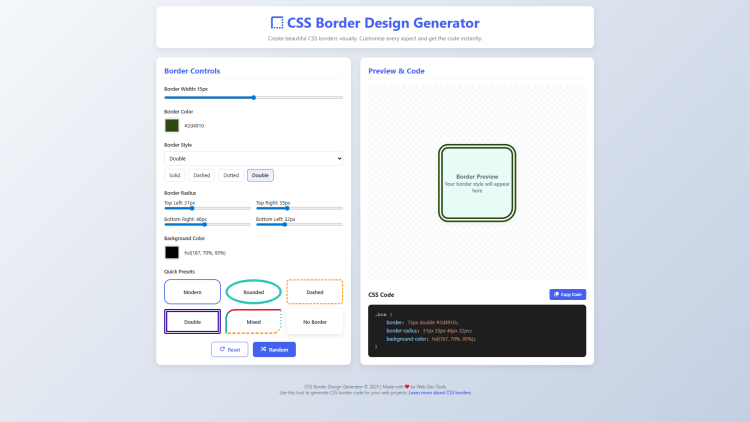
Task: Apply the Mixed quick preset
Action: (x=253, y=322)
